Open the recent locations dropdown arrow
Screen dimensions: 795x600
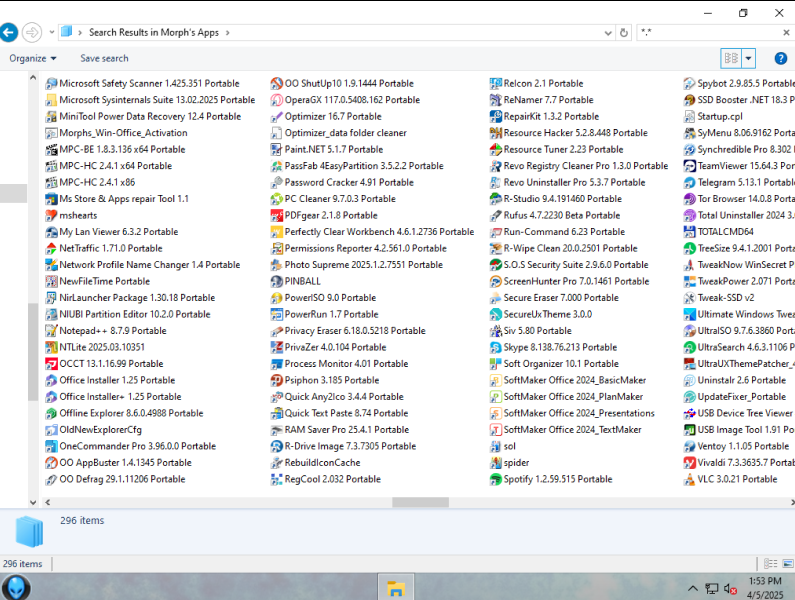52,32
